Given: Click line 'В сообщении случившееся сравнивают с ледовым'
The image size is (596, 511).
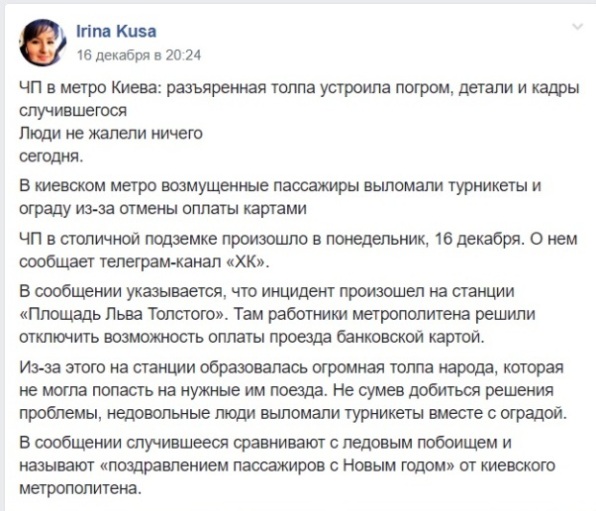Looking at the screenshot, I should pyautogui.click(x=265, y=443).
